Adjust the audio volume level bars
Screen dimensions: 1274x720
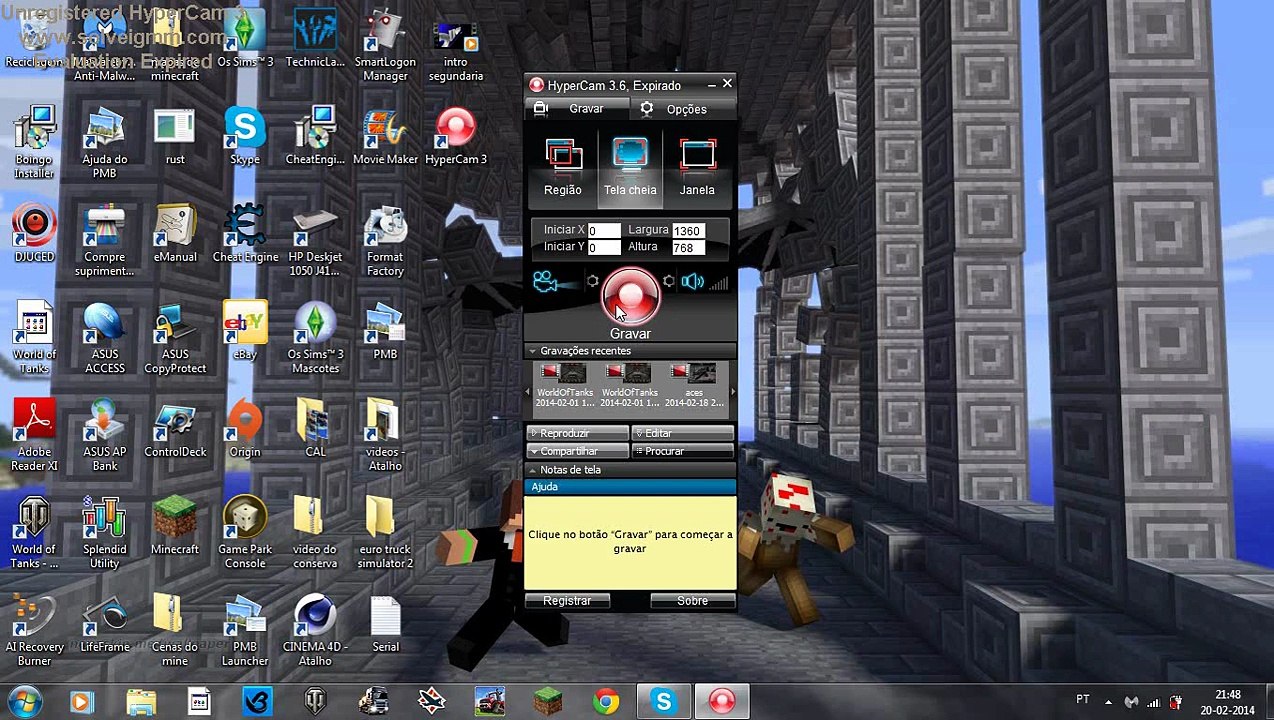point(718,283)
